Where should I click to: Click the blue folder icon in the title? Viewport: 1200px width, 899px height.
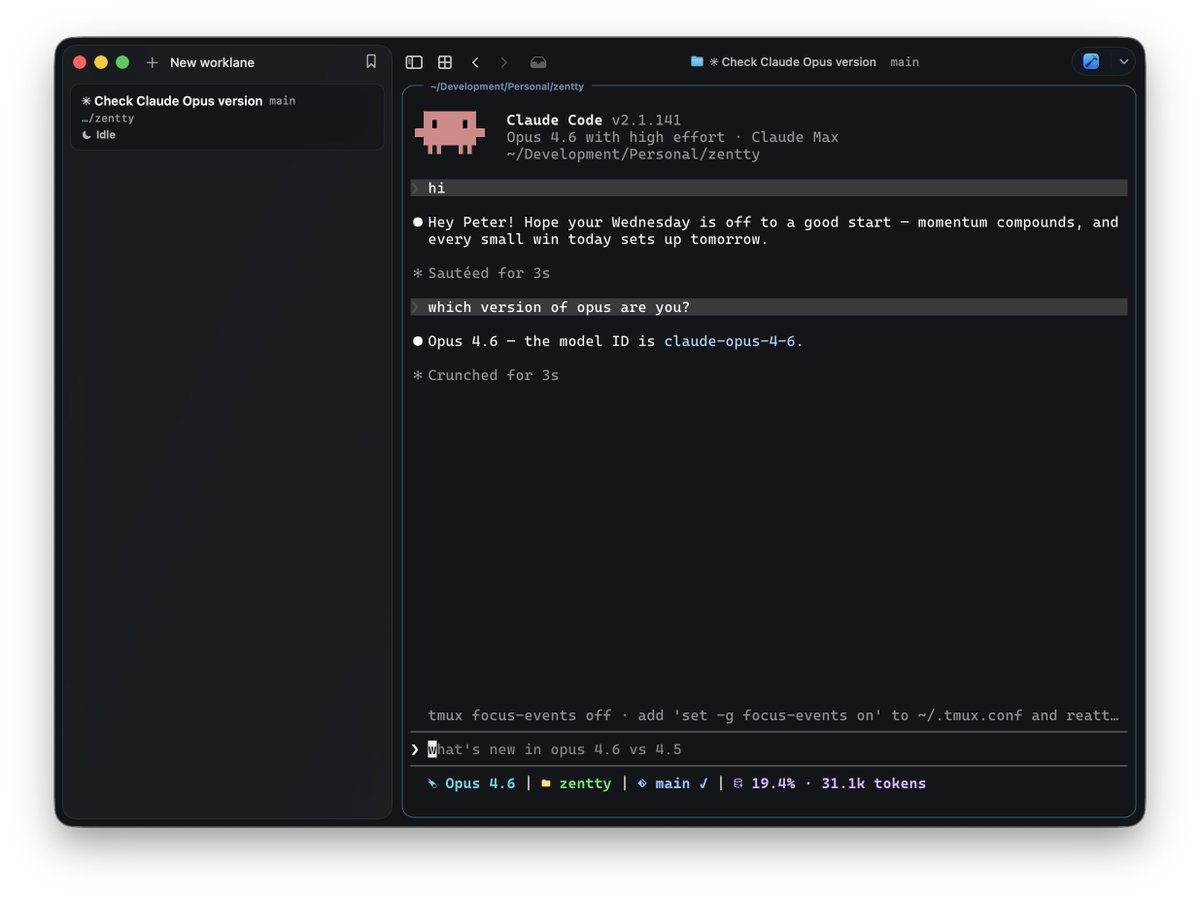point(697,62)
